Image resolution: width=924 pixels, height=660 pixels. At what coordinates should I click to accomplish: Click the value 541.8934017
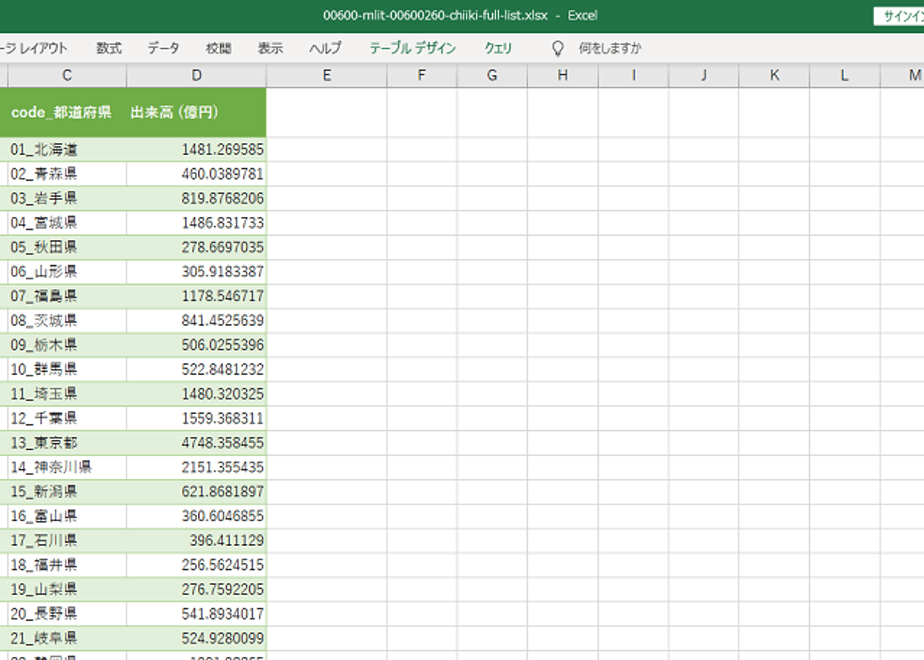222,614
